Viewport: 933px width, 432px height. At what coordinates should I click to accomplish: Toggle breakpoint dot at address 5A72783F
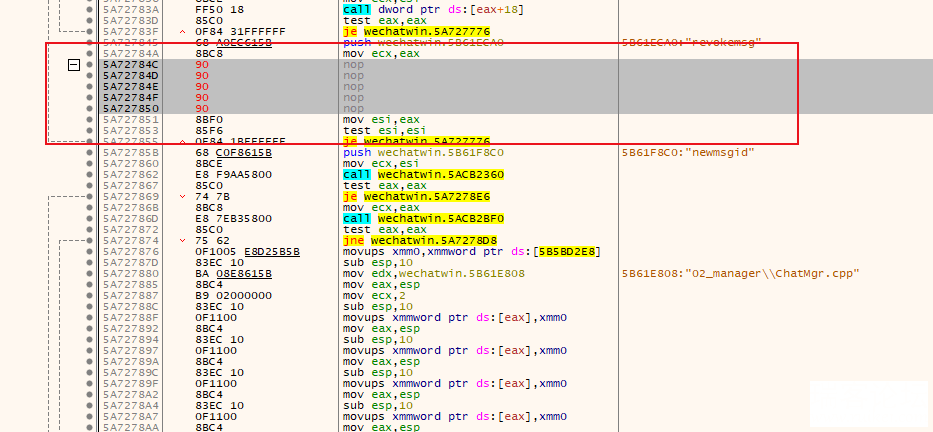89,32
